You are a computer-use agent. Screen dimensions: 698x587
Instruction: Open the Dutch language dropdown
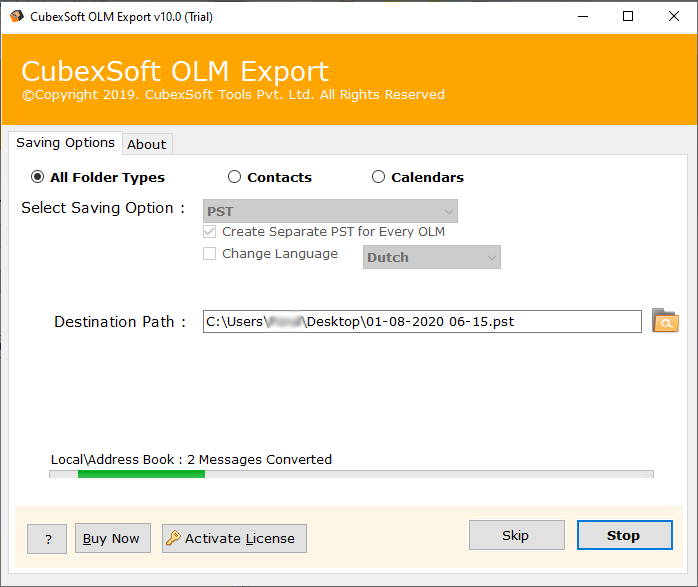tap(432, 257)
